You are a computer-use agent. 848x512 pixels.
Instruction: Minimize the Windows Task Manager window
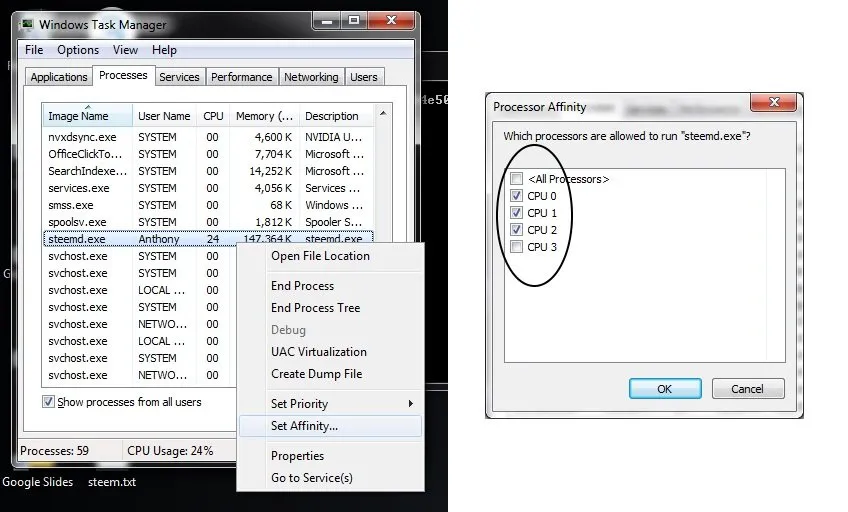pos(327,21)
